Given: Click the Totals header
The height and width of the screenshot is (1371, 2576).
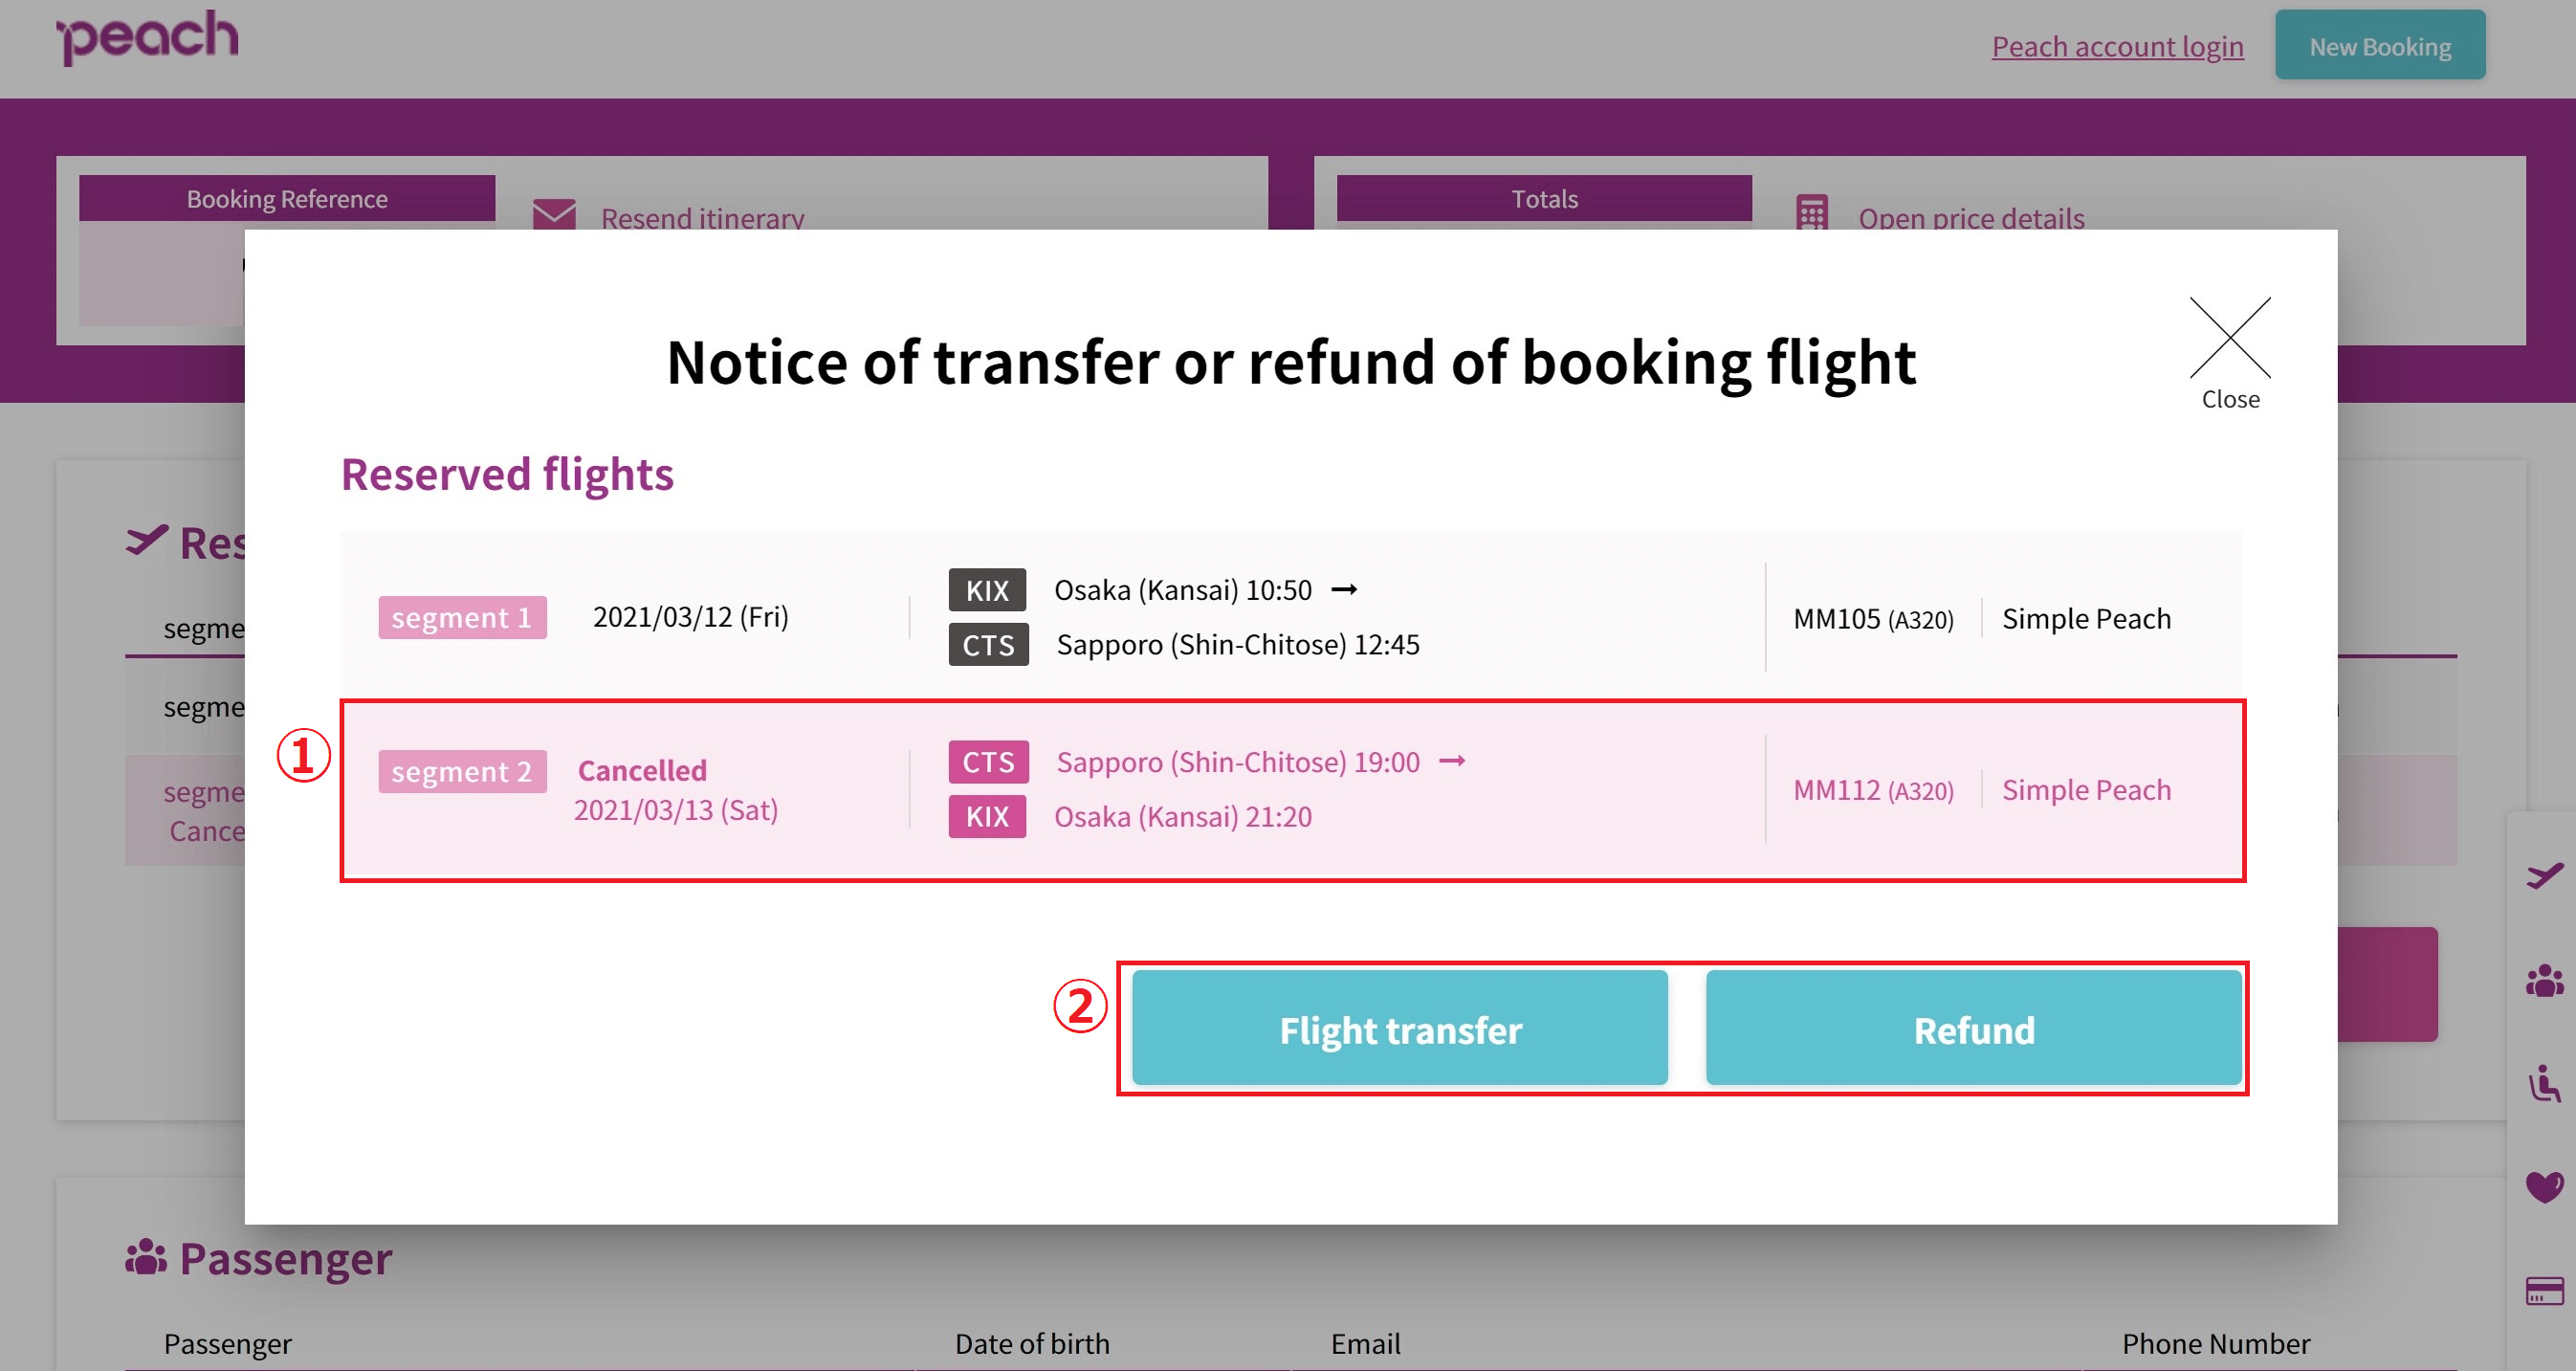Looking at the screenshot, I should tap(1543, 198).
